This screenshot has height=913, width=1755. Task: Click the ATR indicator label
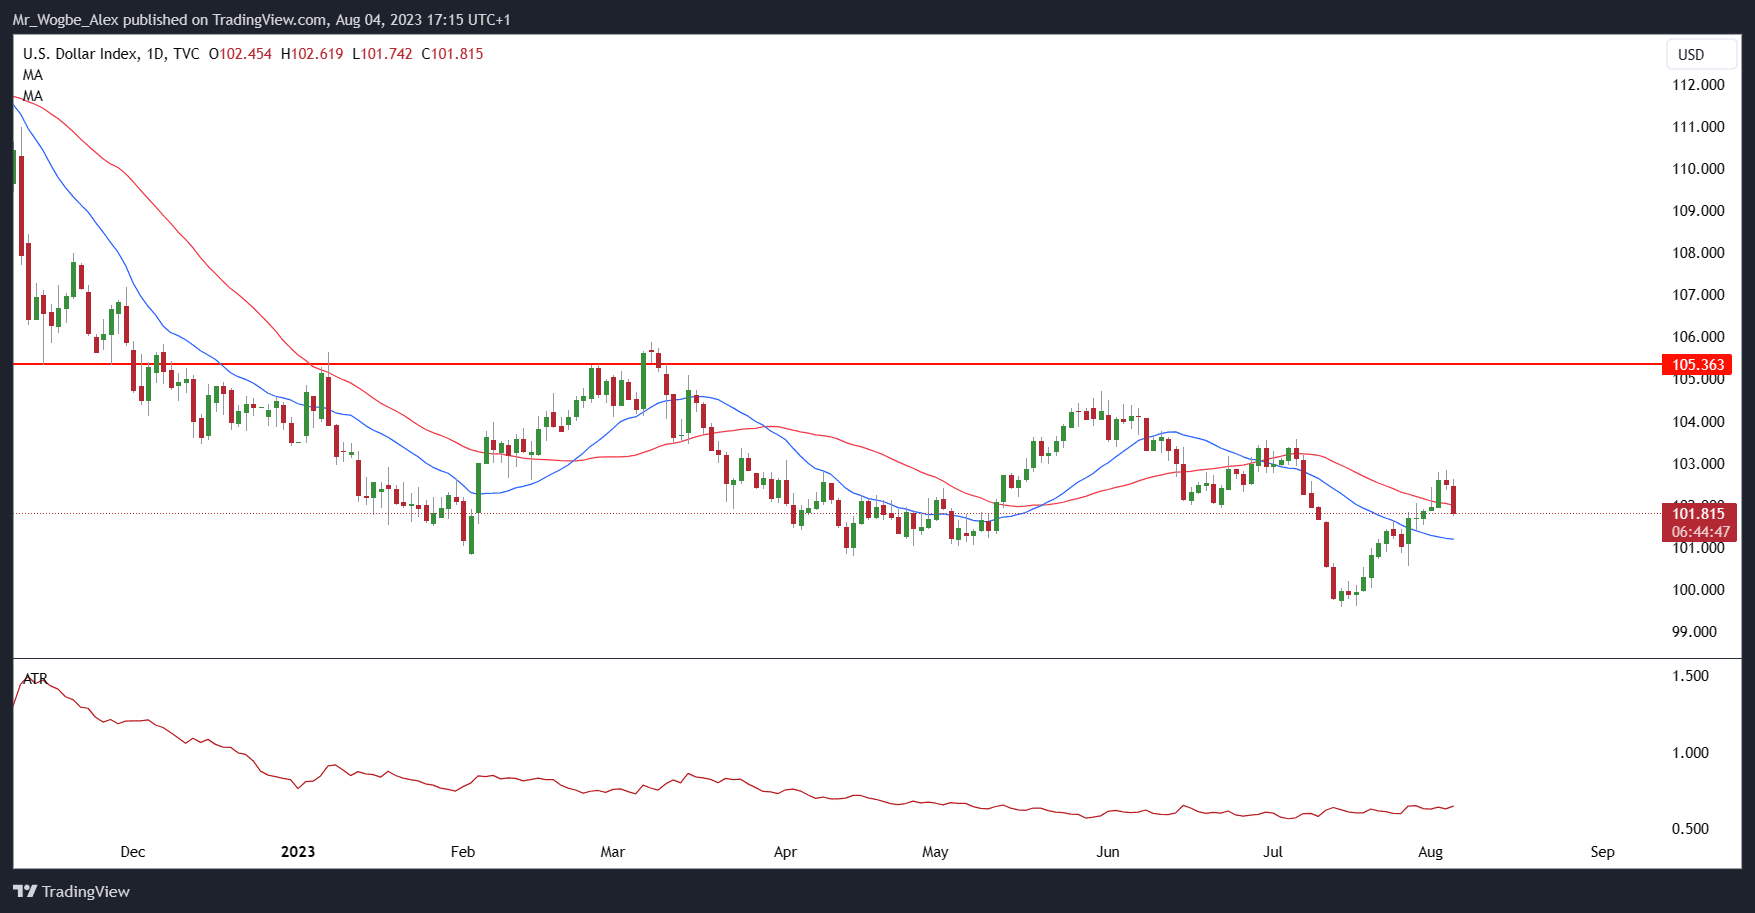[35, 679]
